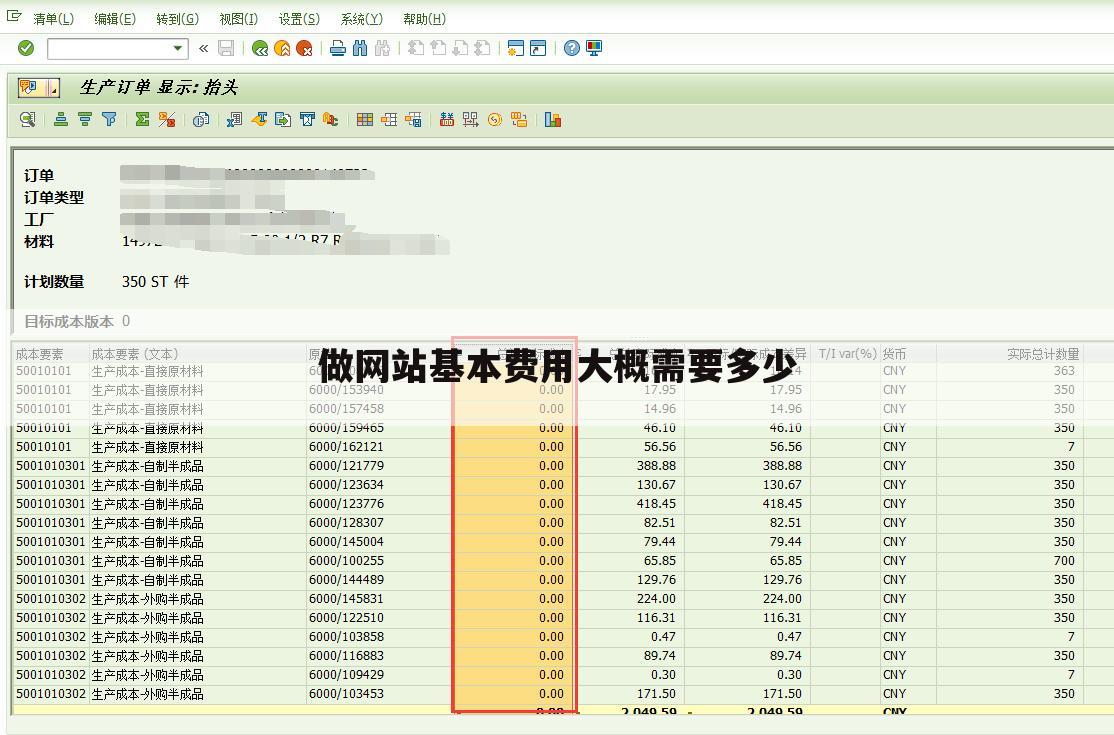Screen dimensions: 1114x735
Task: Calculate subtotals on the list
Action: [167, 120]
